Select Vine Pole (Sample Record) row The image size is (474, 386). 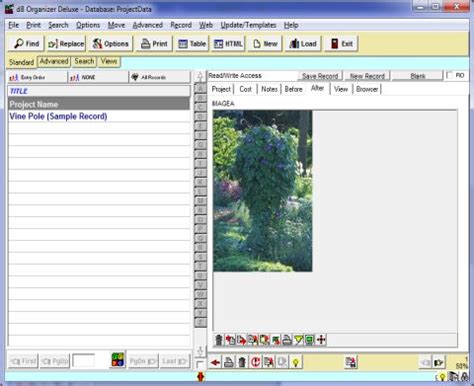coord(99,116)
